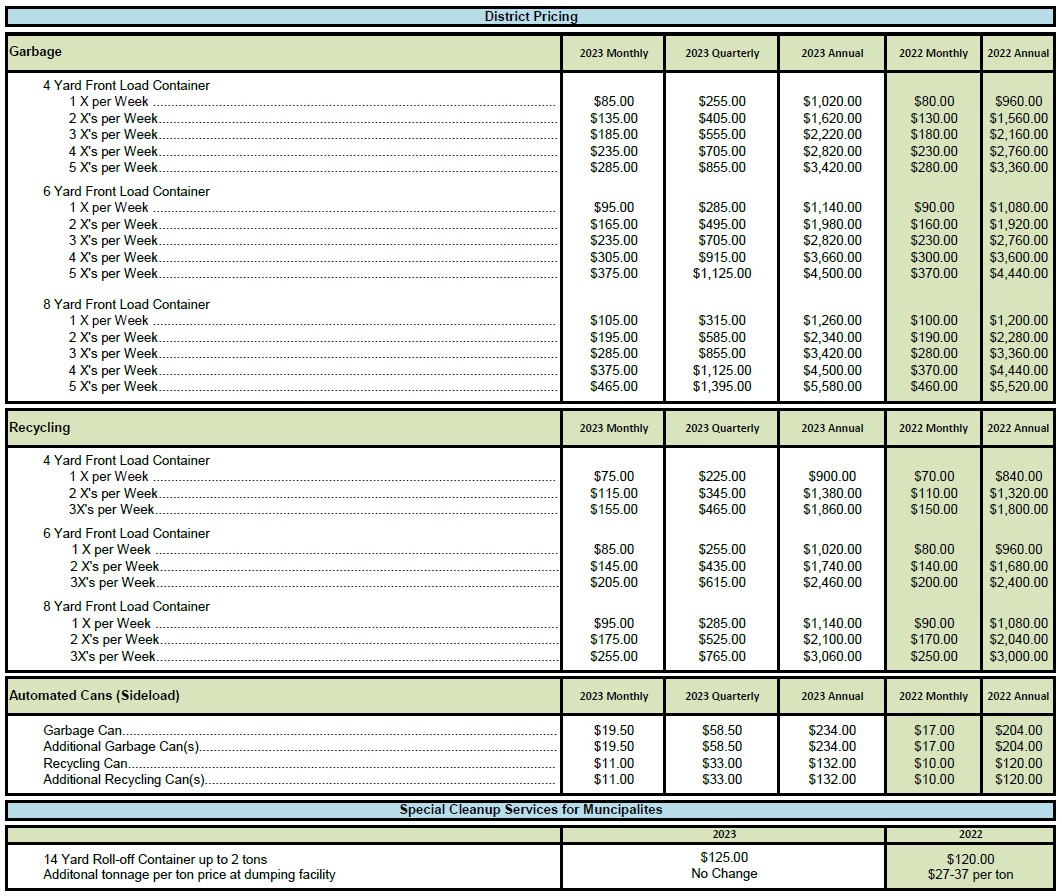Viewport: 1062px width, 896px height.
Task: Select the $915.00 quarterly value
Action: pos(722,257)
